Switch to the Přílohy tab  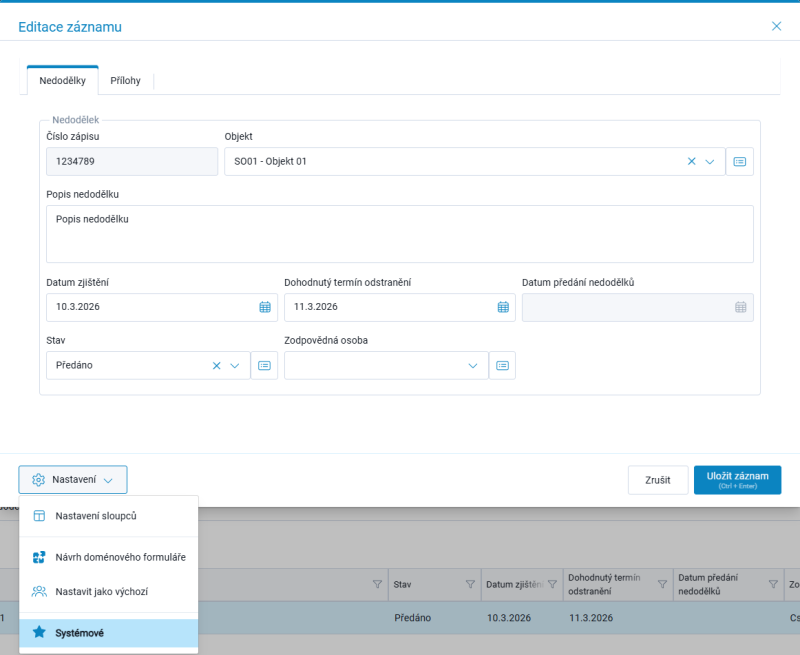[126, 81]
